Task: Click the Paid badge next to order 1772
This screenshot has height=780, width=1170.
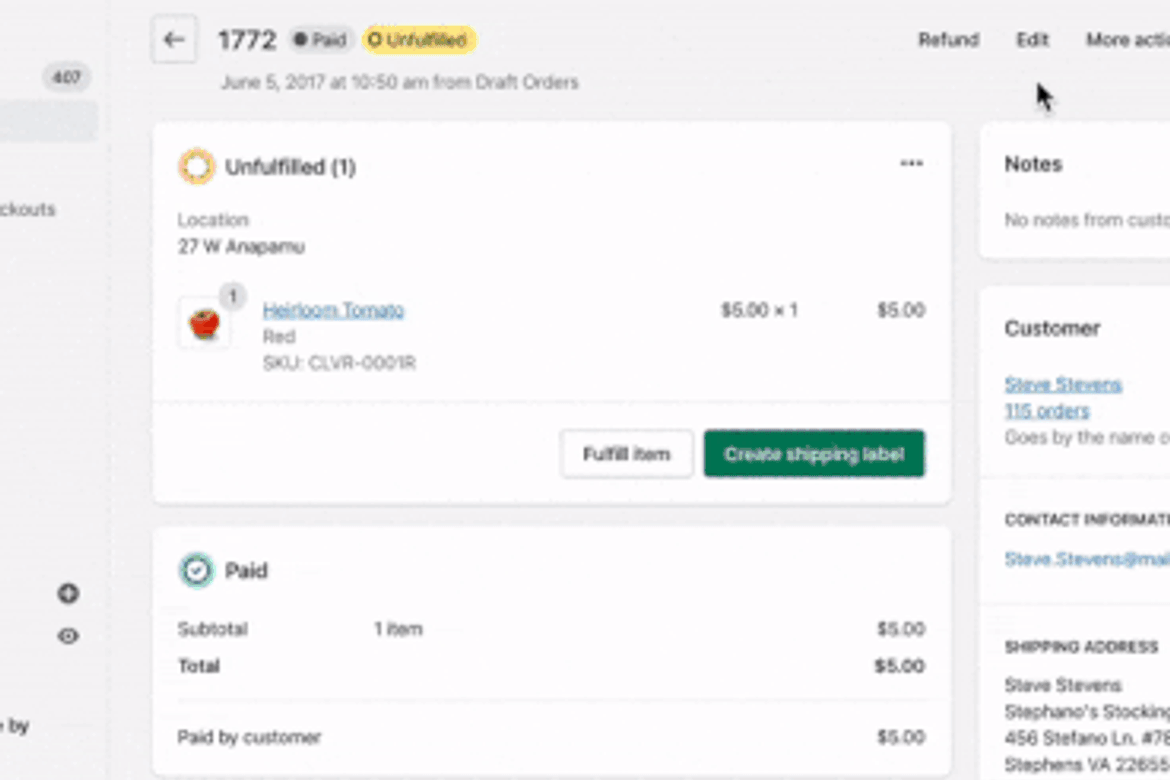Action: pyautogui.click(x=320, y=39)
